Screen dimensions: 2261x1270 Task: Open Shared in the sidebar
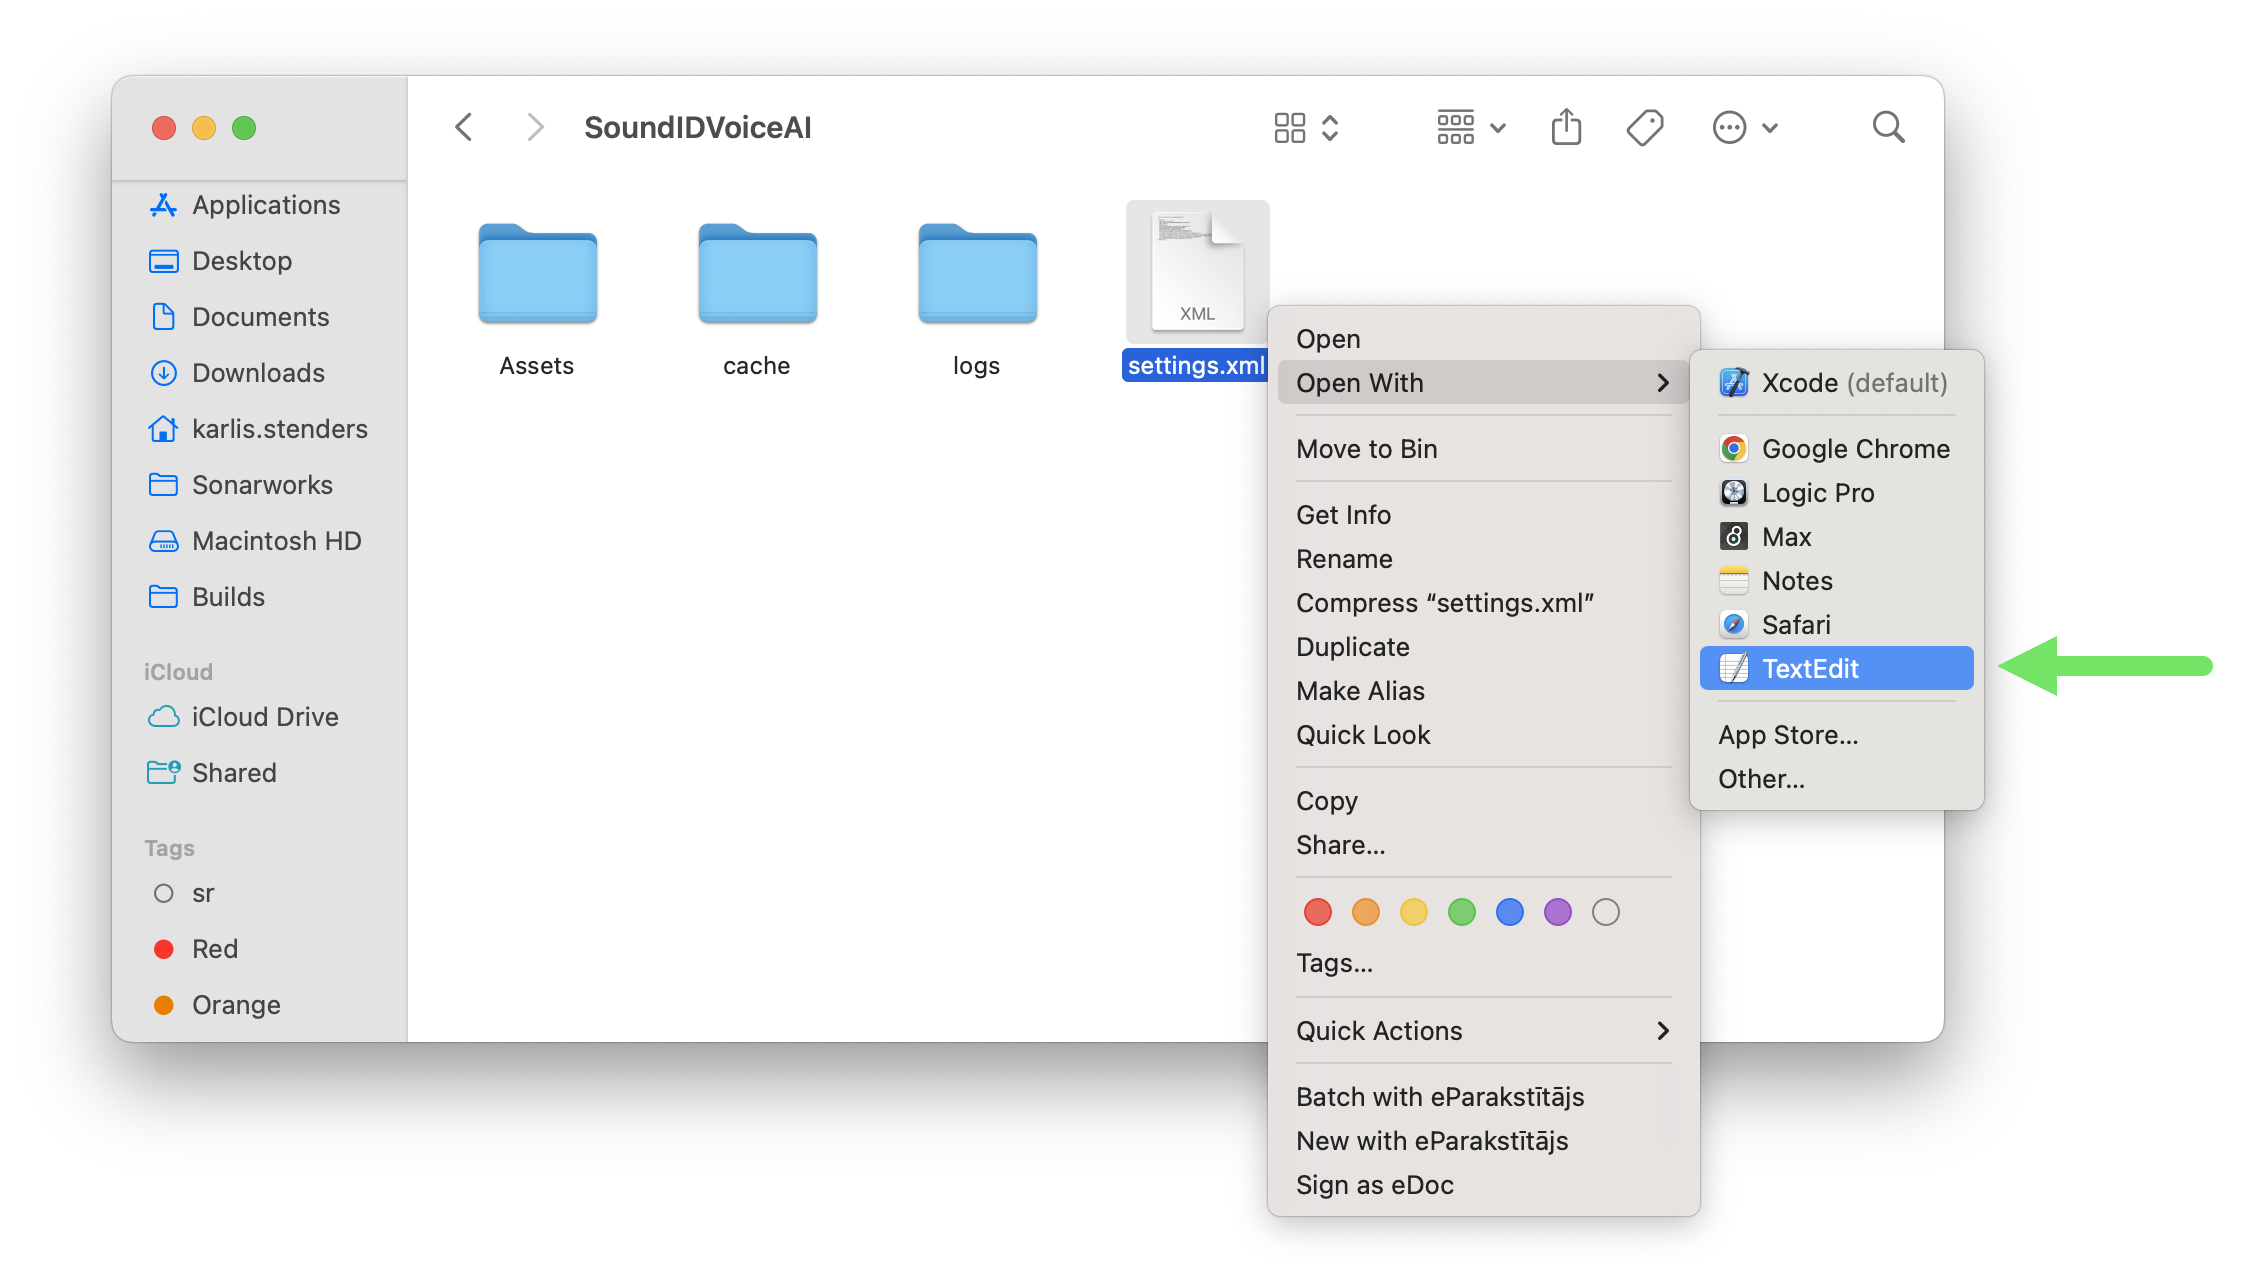260,773
